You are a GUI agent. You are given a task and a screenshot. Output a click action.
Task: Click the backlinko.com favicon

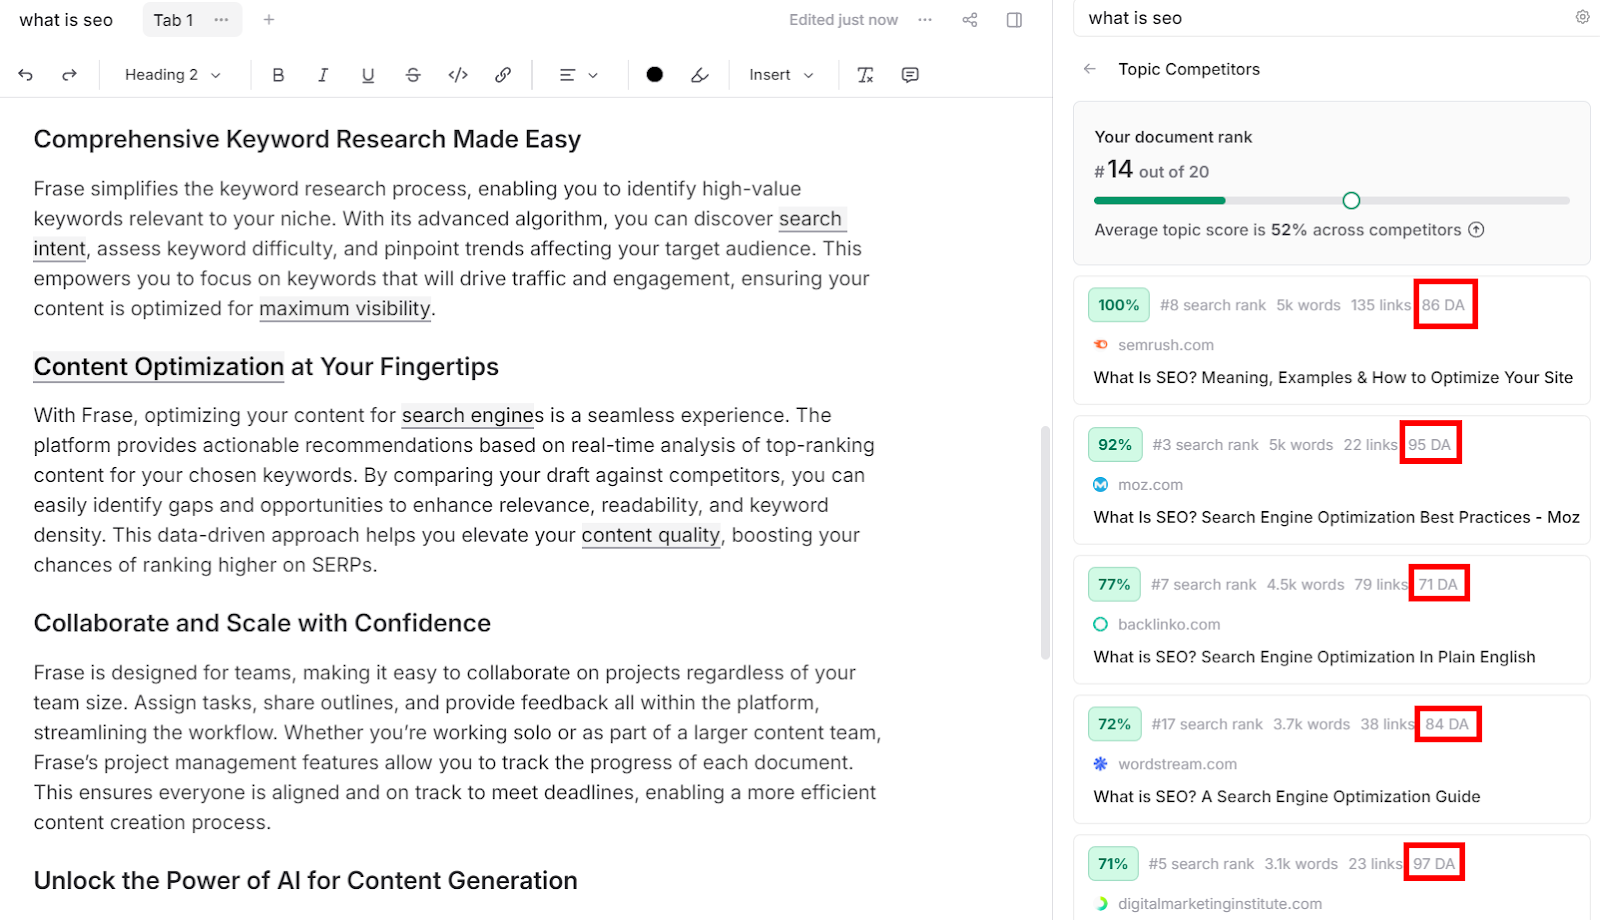[x=1101, y=625]
